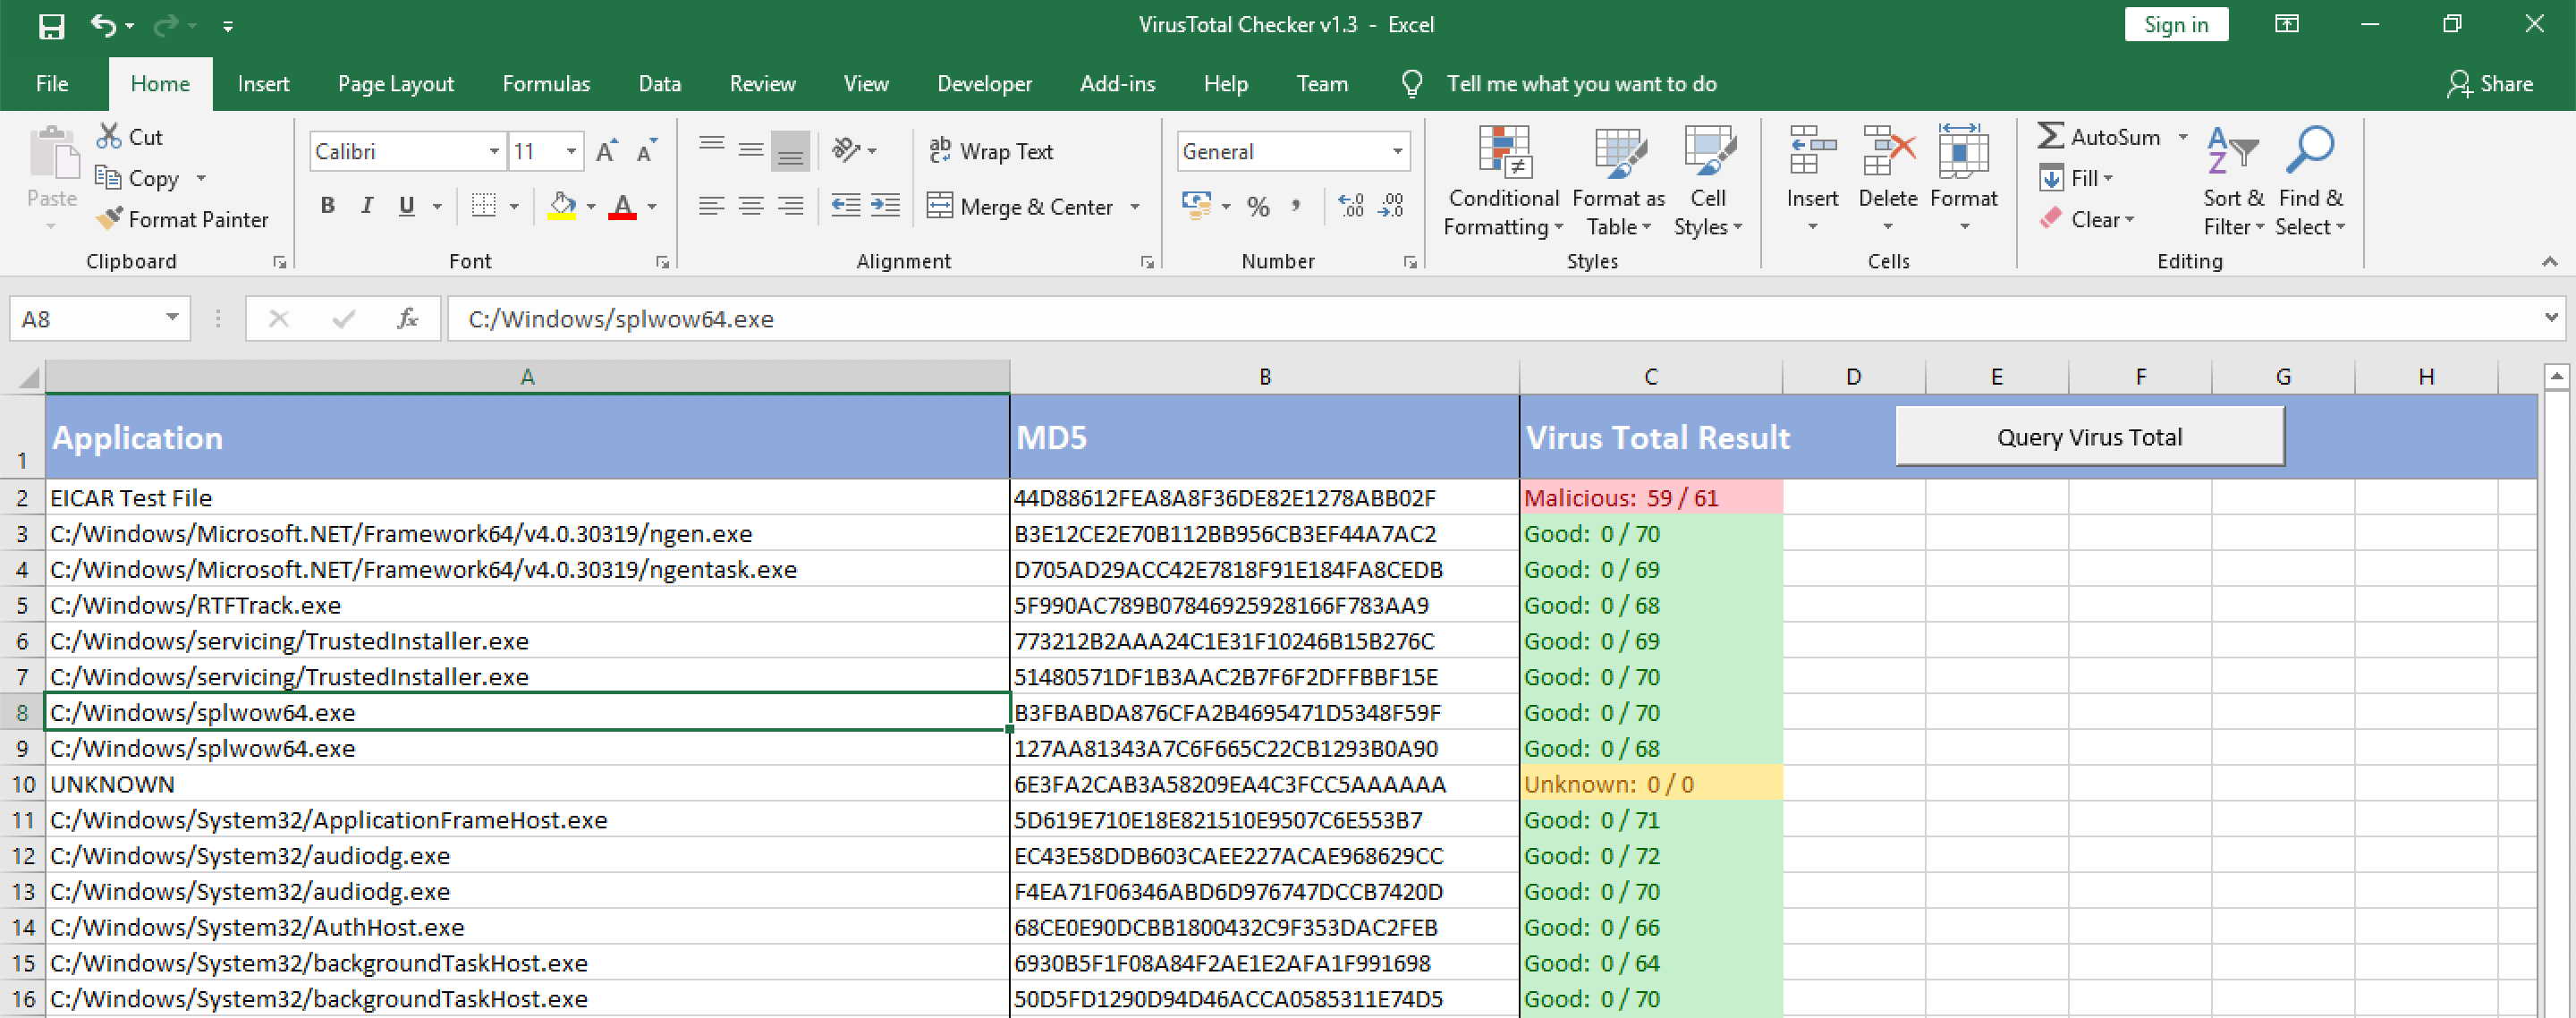
Task: Click the AutoSum button
Action: pos(2099,137)
